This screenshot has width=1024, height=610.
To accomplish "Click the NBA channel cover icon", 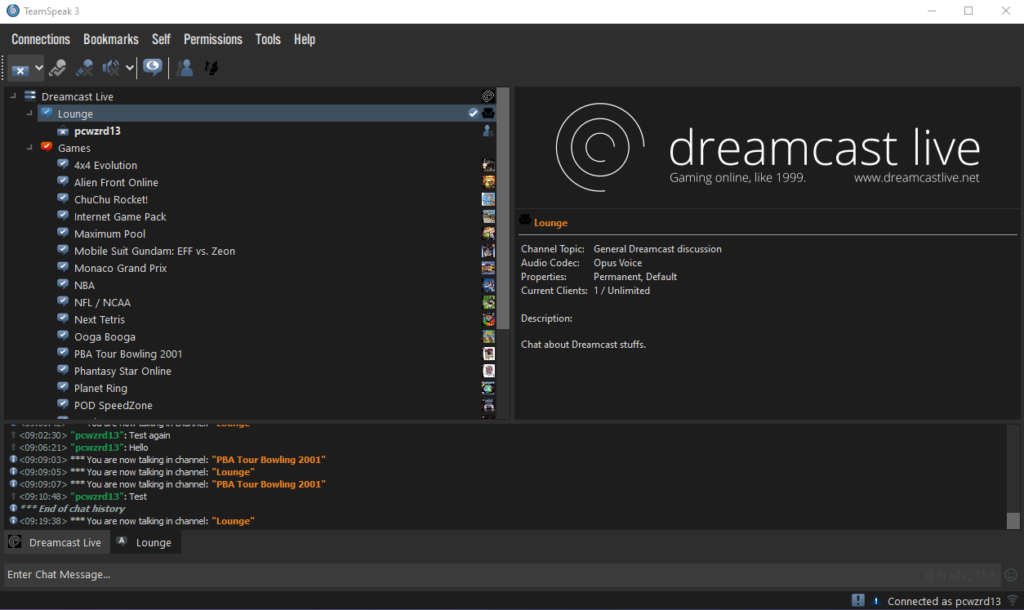I will pos(488,285).
